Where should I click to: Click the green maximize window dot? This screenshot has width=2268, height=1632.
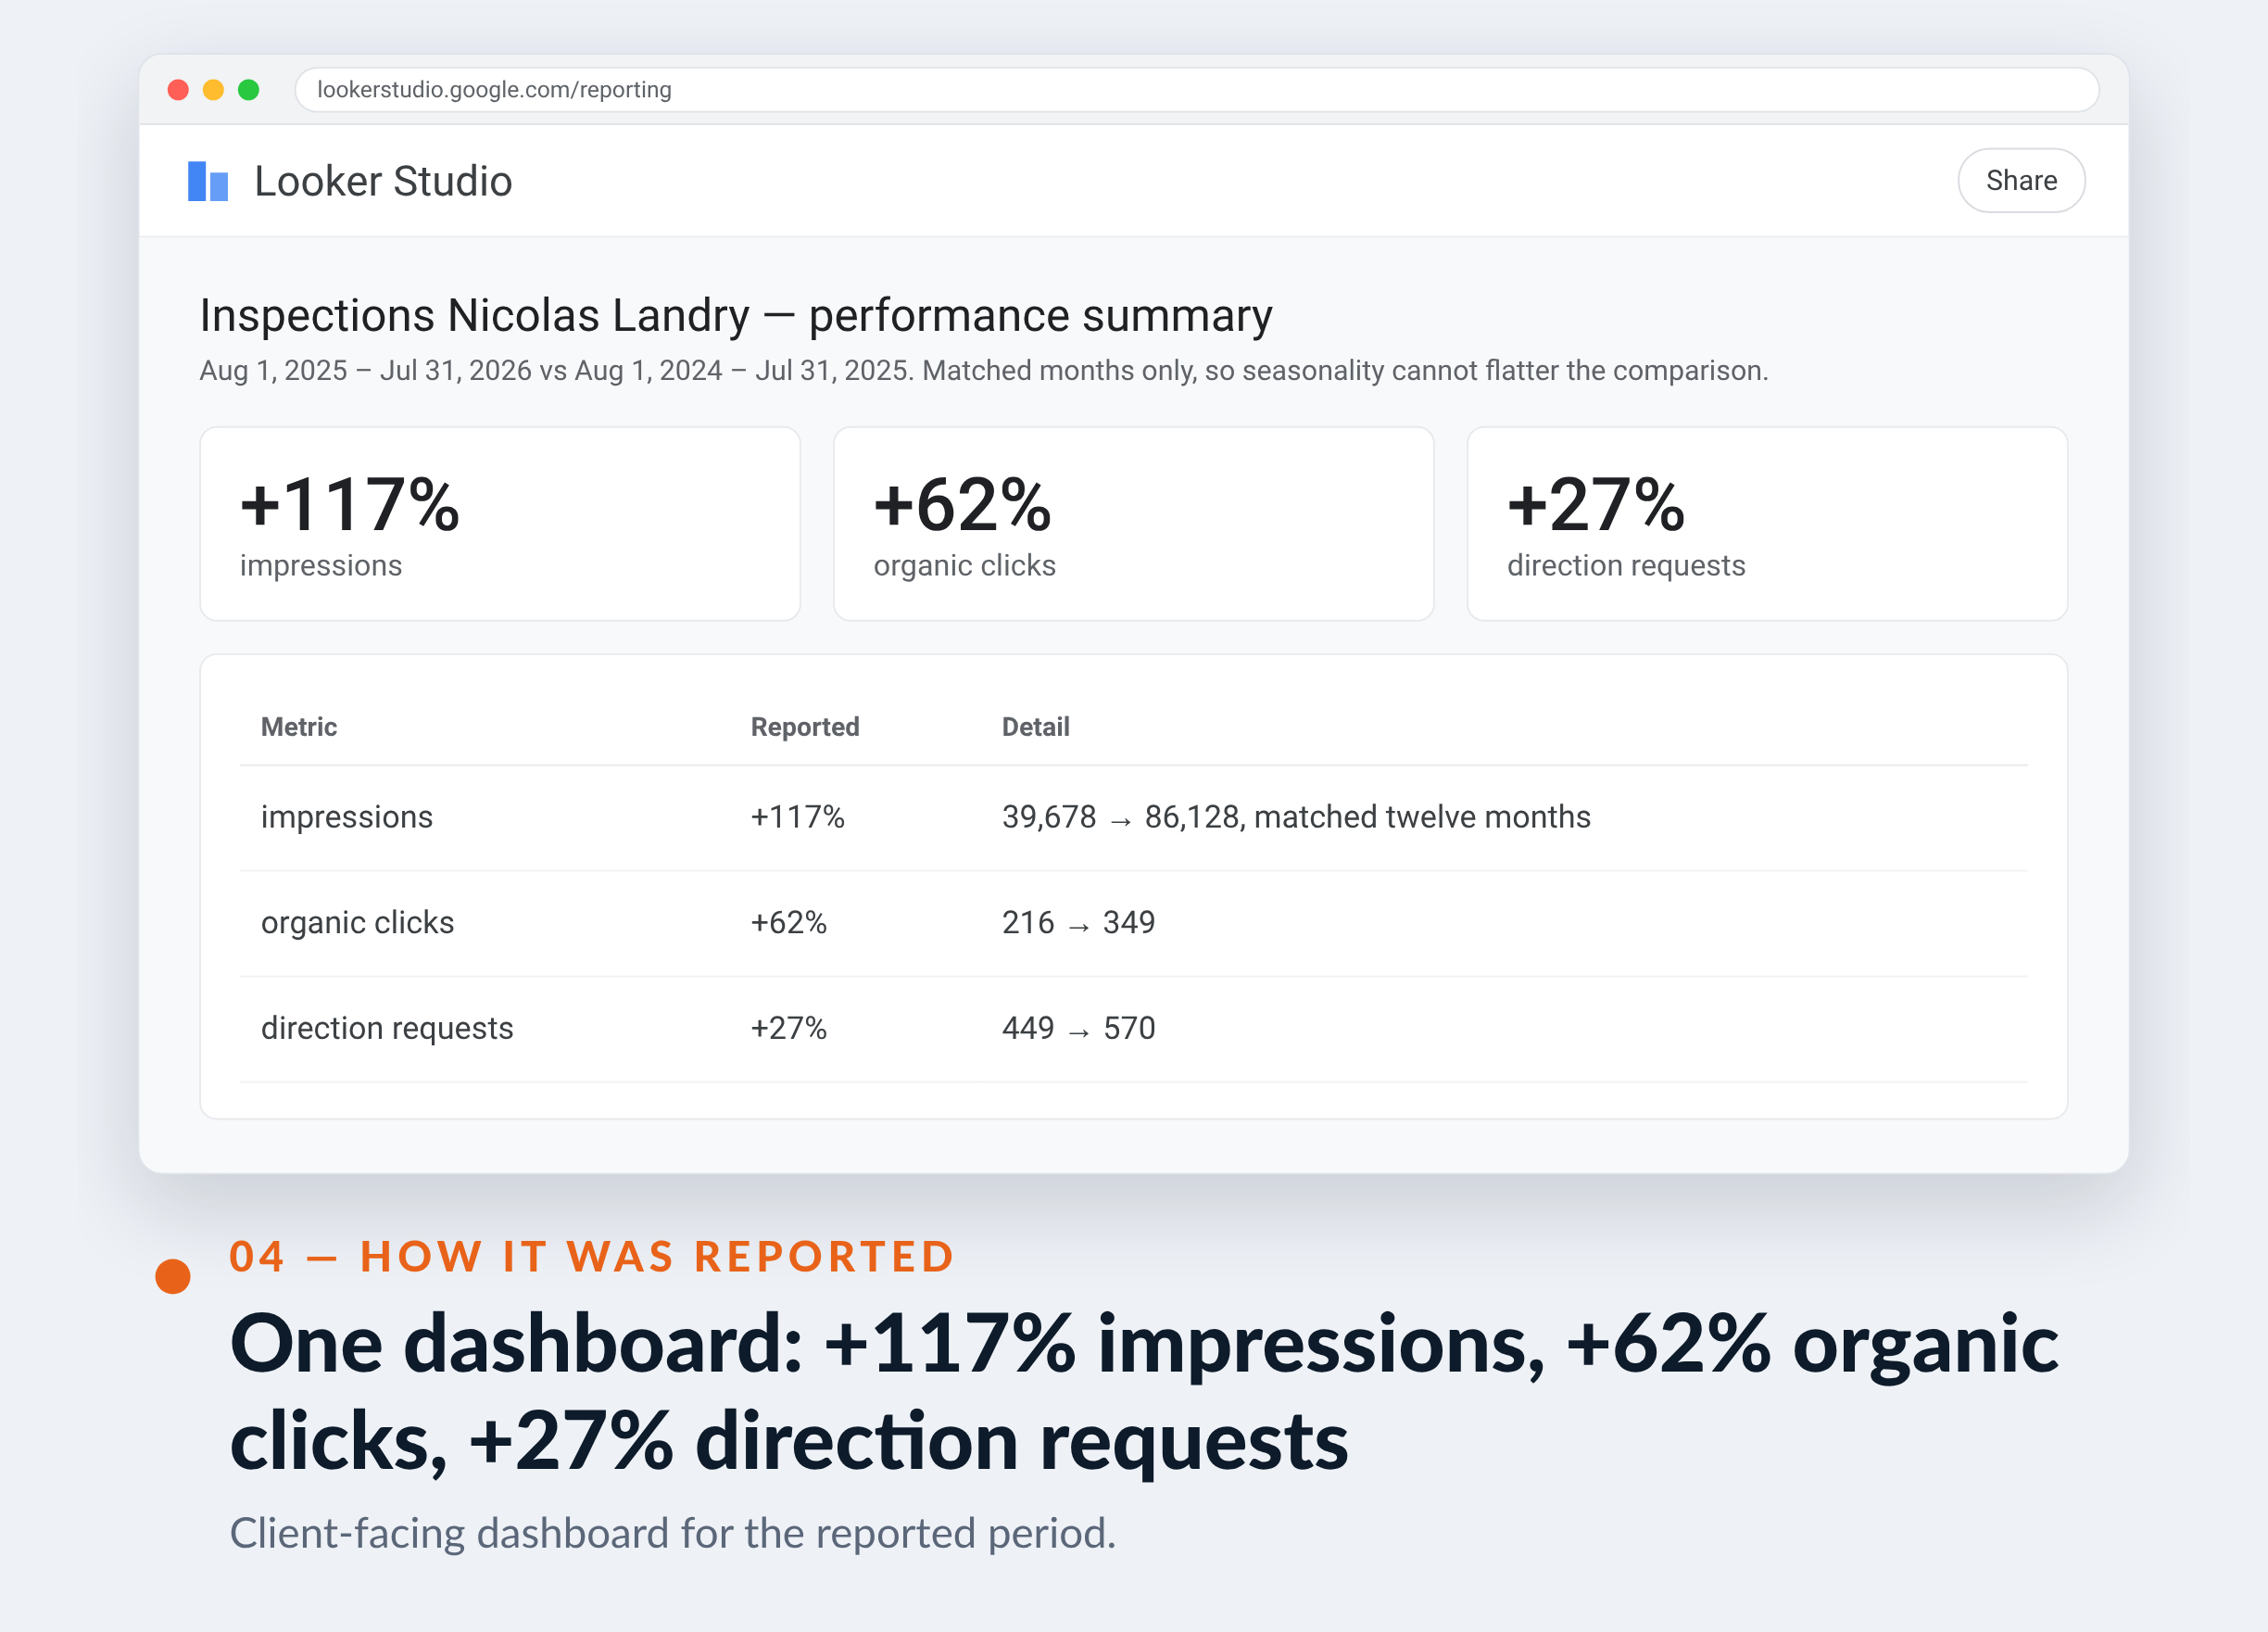coord(249,90)
